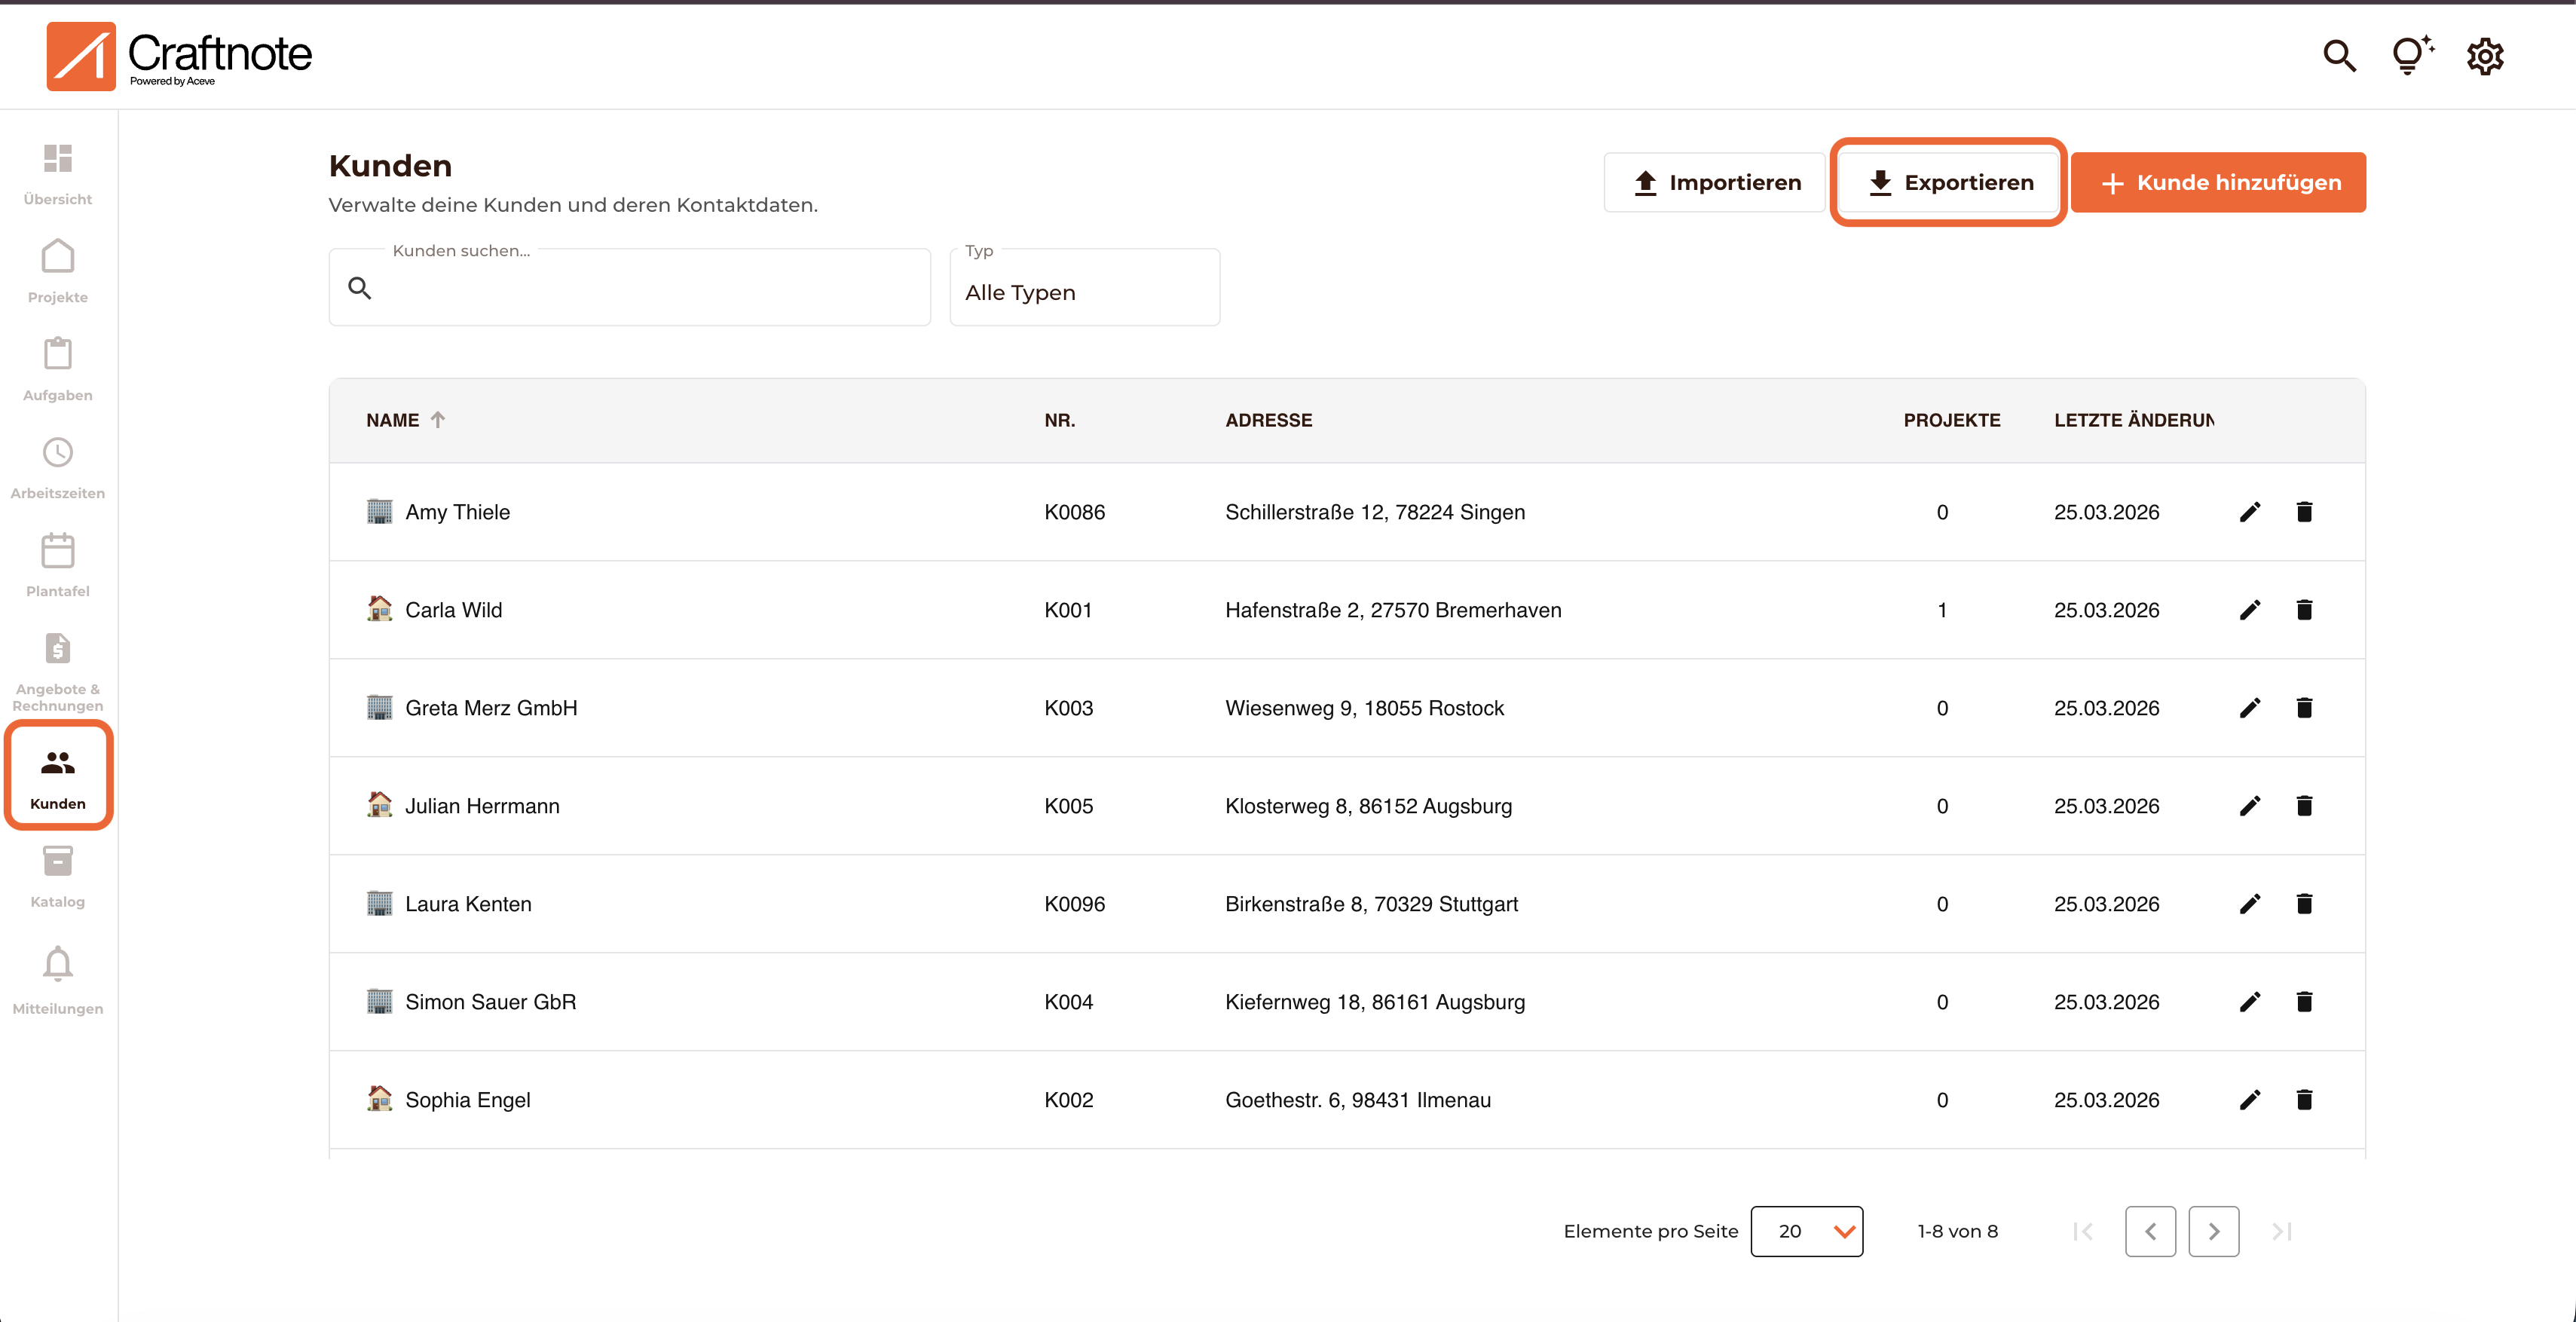Screen dimensions: 2576x1322
Task: Click the Importieren button
Action: tap(1715, 182)
